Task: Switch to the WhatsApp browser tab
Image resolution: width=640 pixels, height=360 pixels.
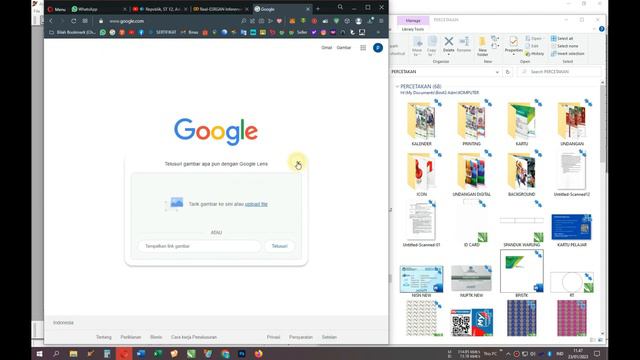Action: click(98, 9)
